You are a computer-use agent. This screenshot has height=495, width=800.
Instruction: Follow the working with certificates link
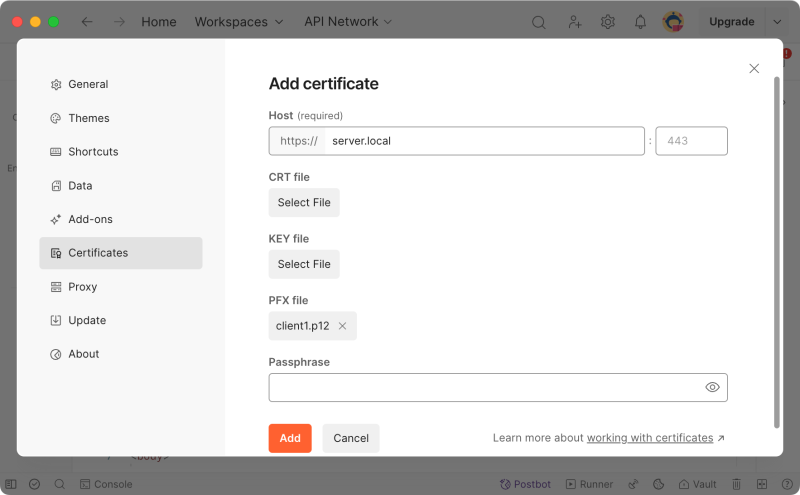tap(650, 438)
